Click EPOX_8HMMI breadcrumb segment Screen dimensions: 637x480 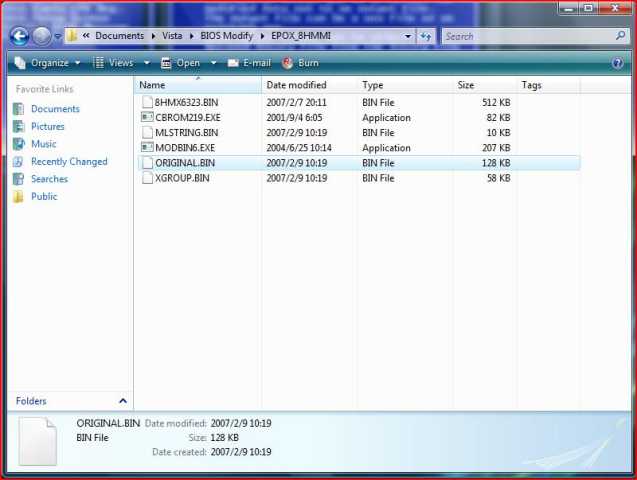(301, 36)
